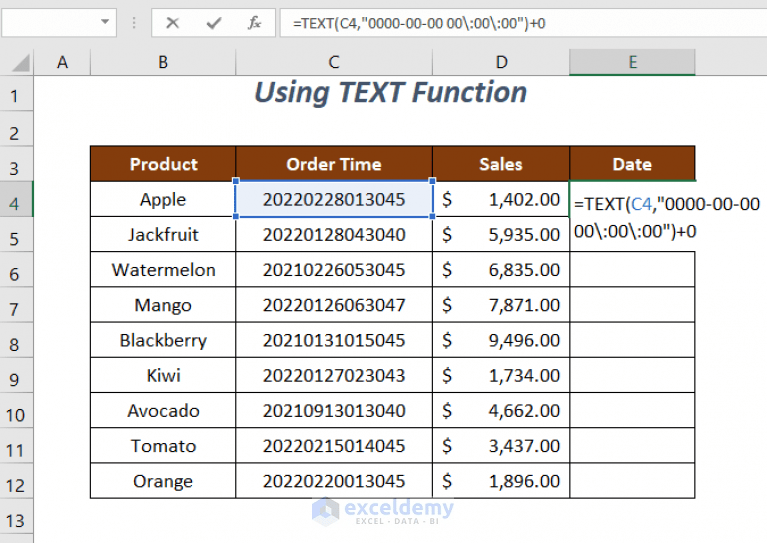Select the sales cell showing 4,662.00
Screen dimensions: 767x543
point(501,410)
